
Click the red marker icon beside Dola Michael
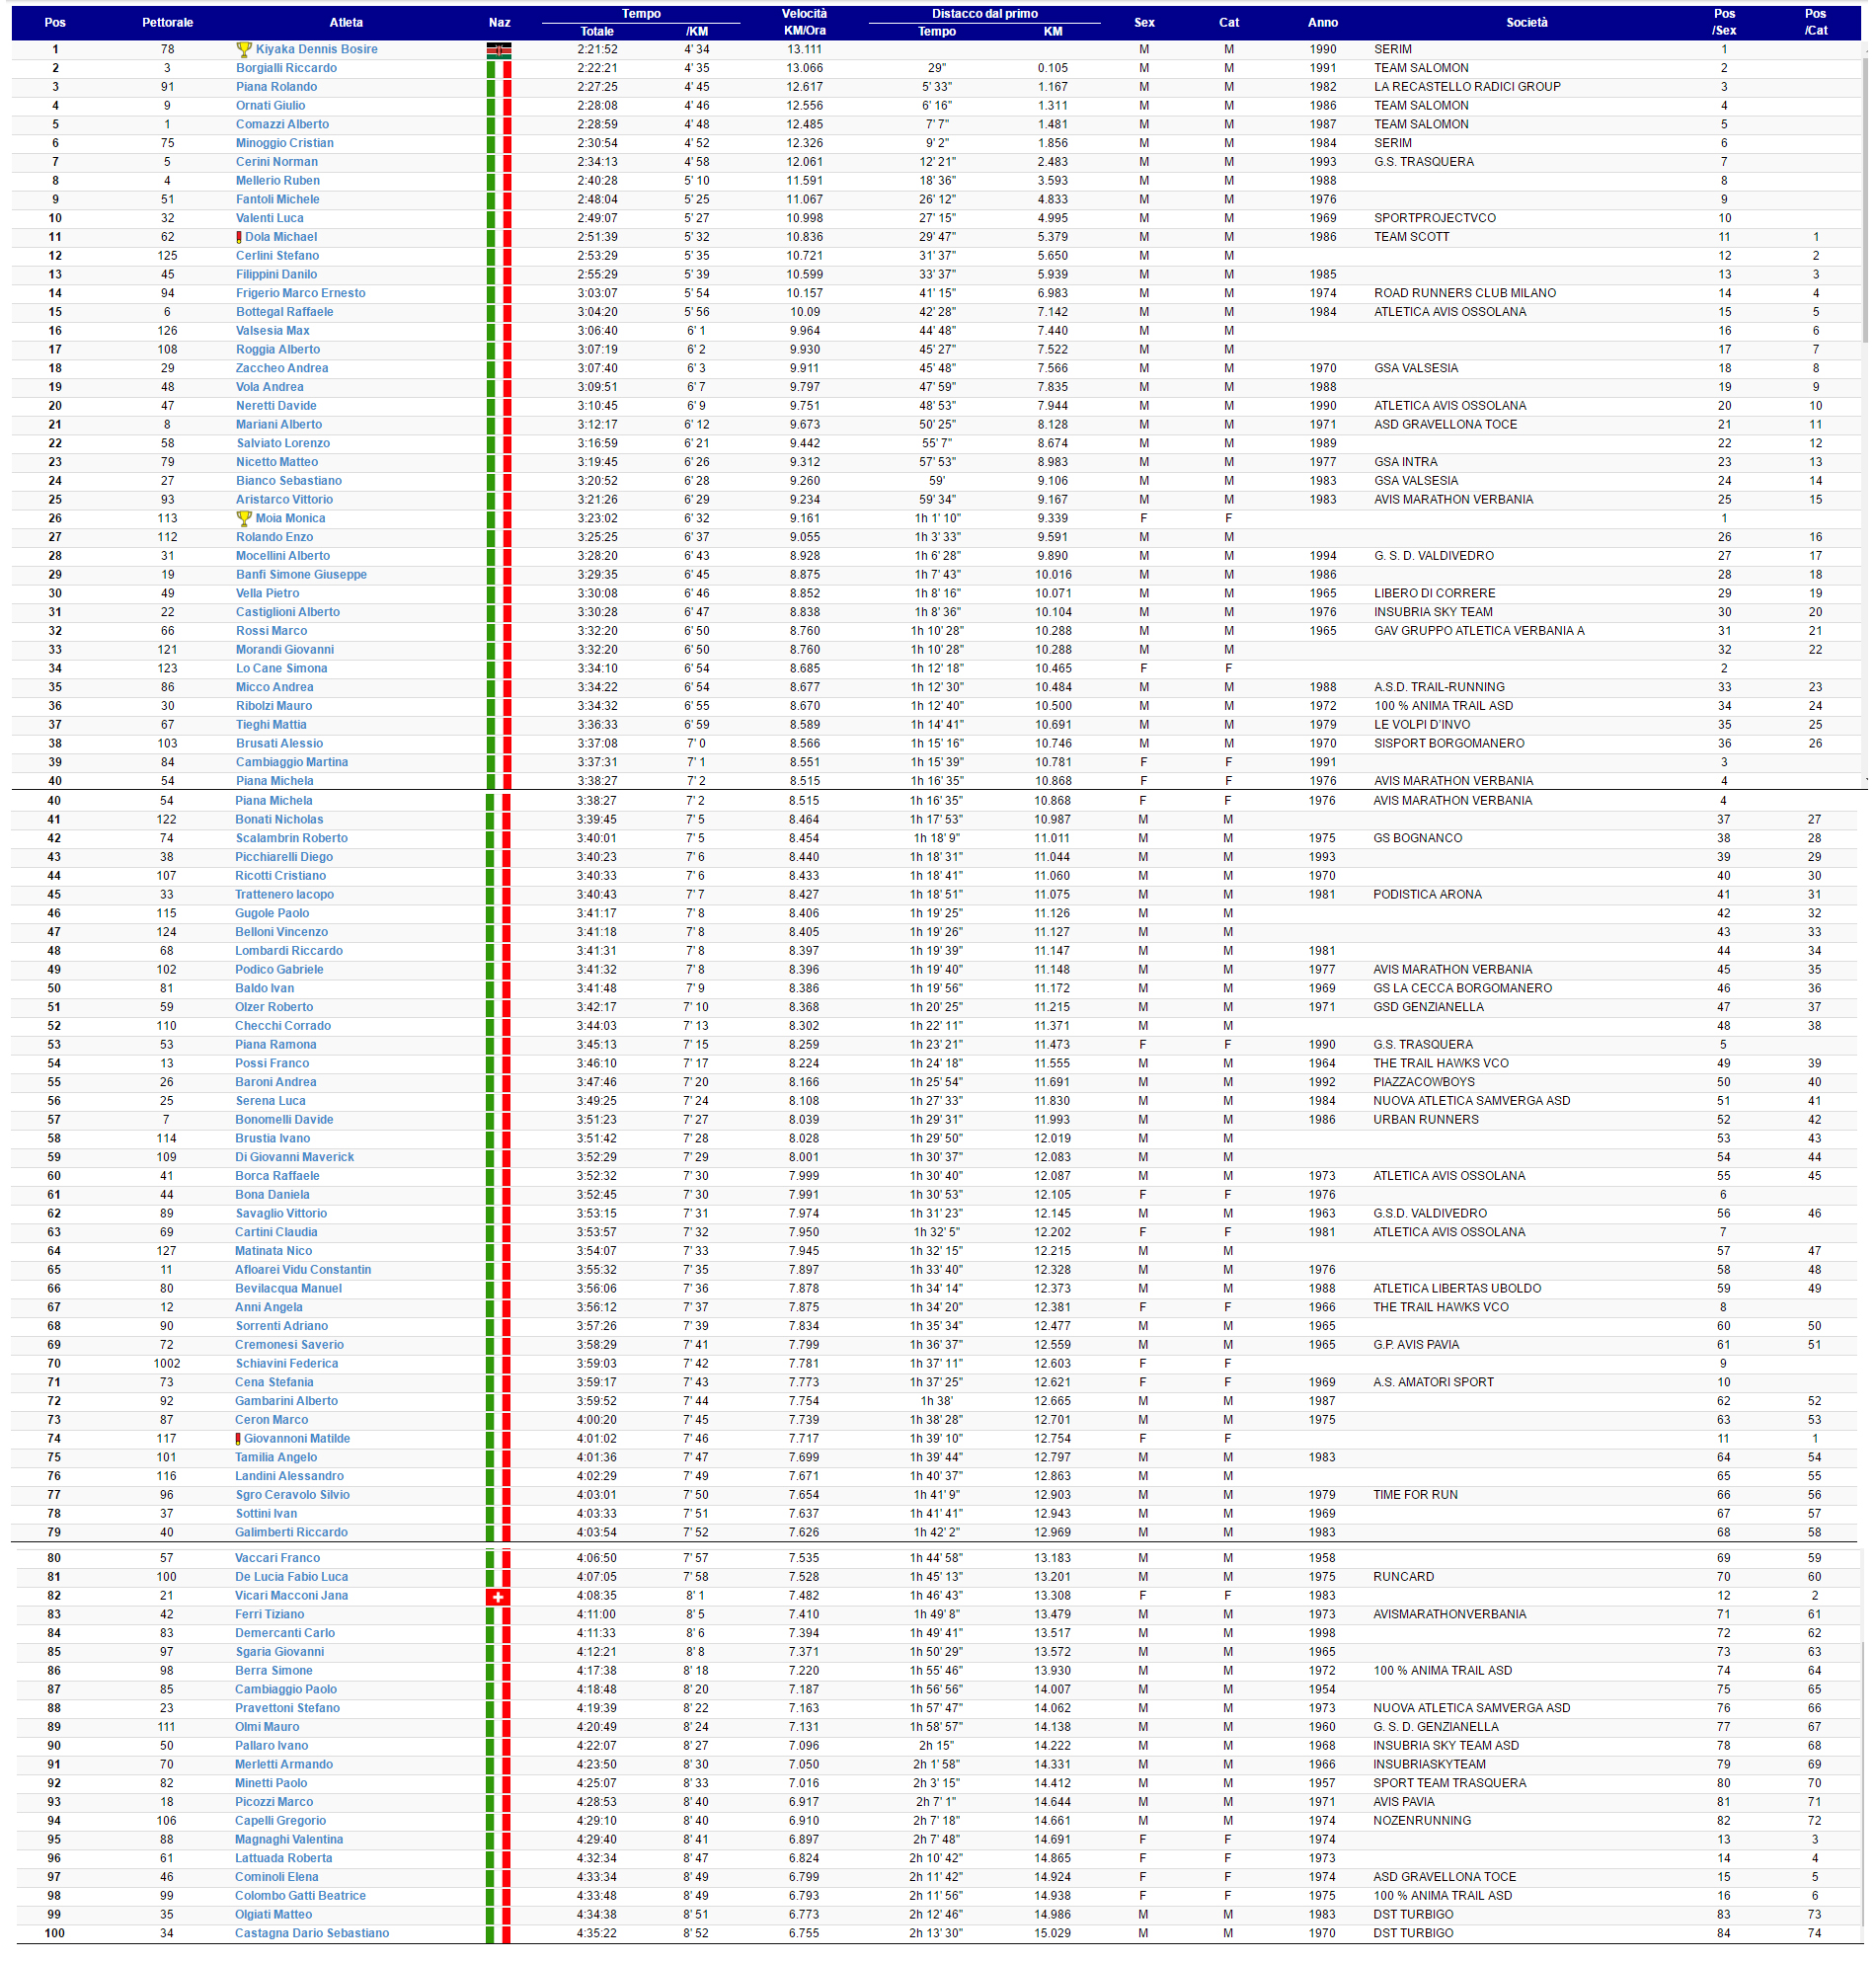239,238
